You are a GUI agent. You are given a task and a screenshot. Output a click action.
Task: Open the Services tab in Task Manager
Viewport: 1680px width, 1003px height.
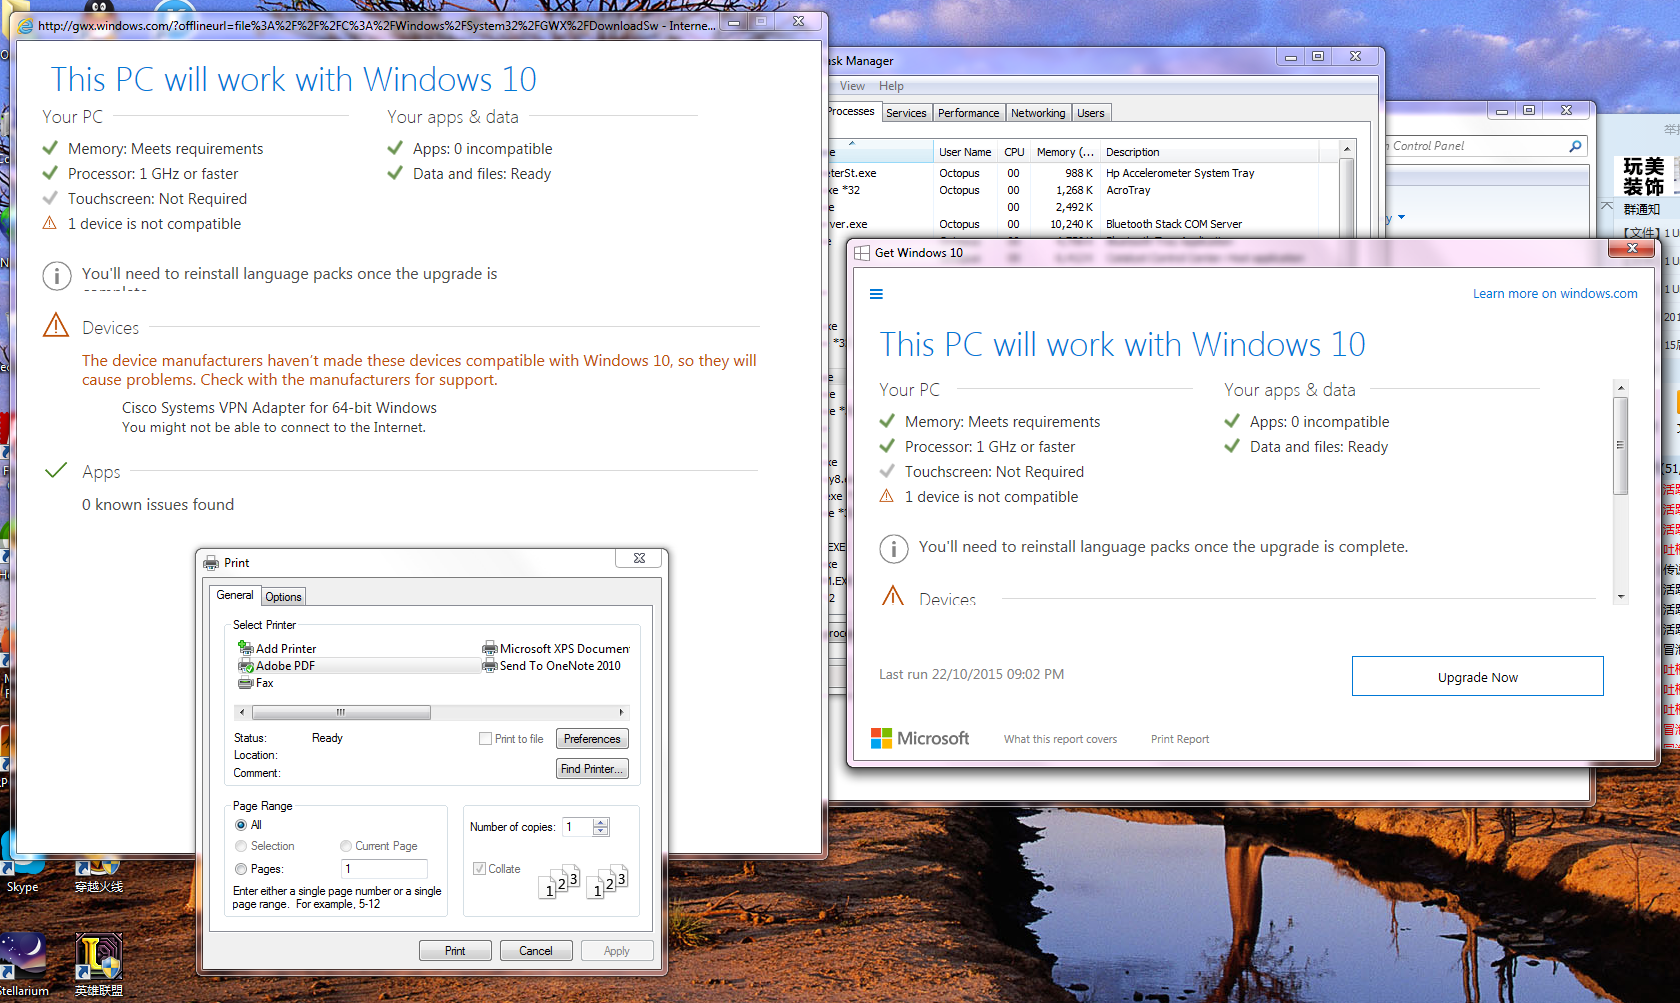pos(906,113)
